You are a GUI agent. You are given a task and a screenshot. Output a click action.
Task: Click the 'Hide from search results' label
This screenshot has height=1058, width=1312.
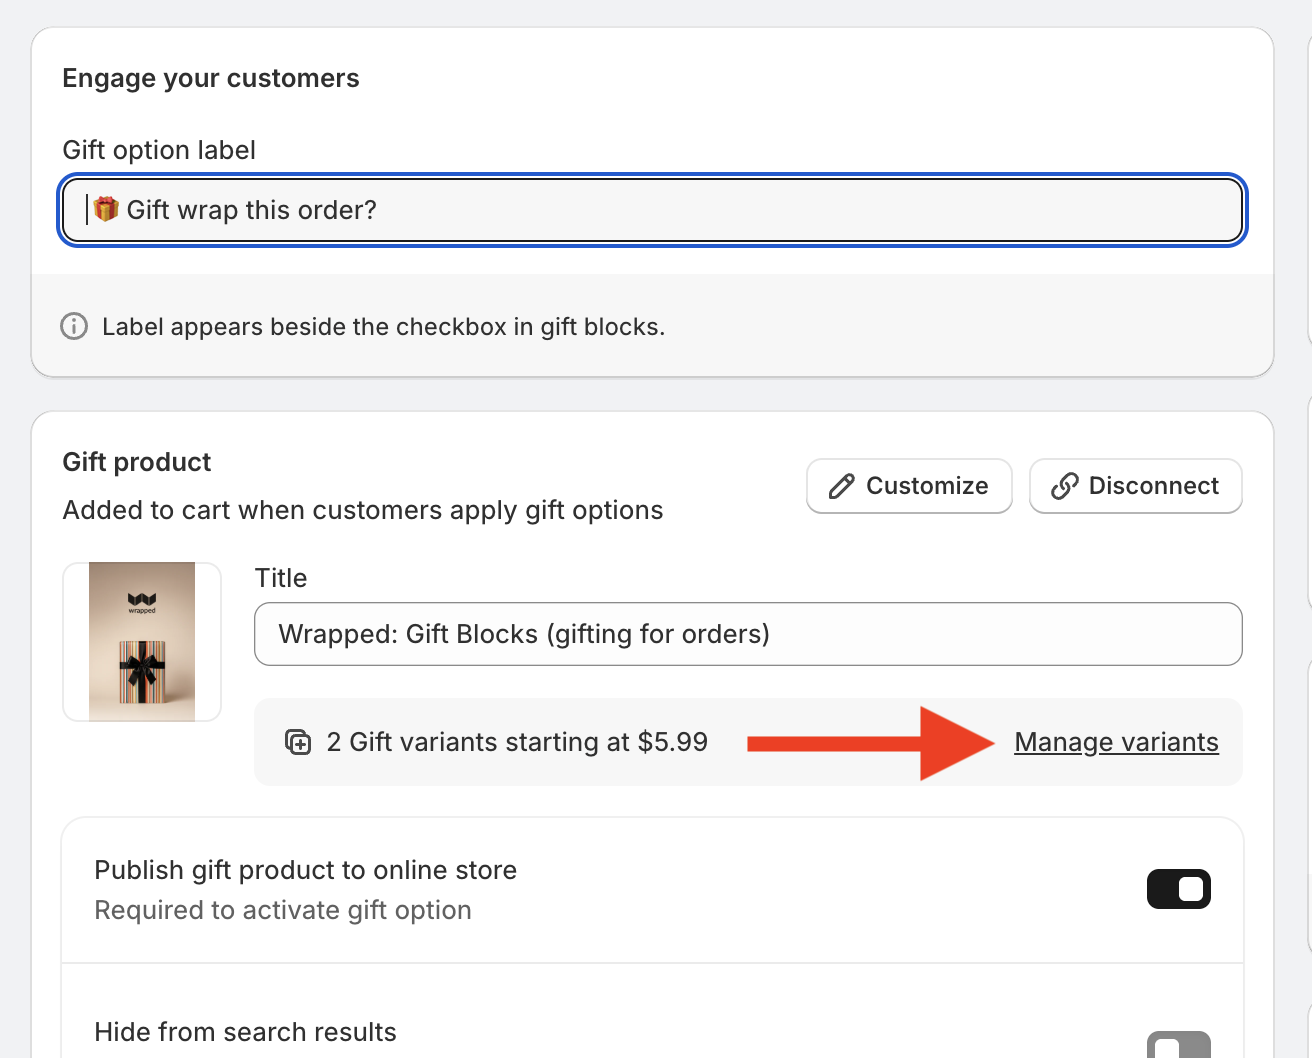click(x=245, y=1032)
